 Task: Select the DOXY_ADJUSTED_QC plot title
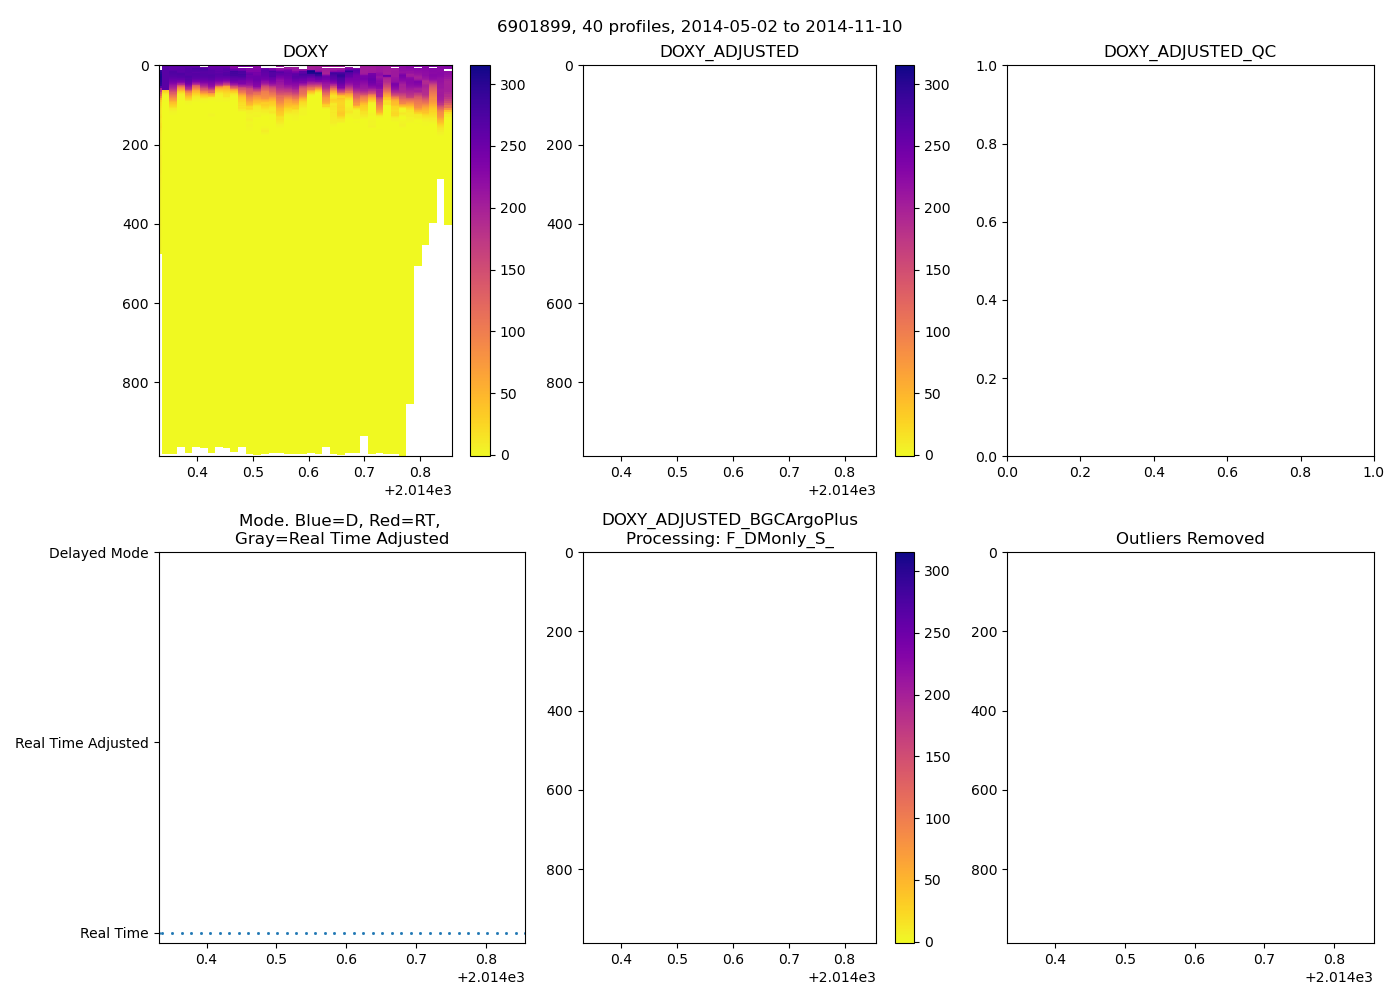click(x=1189, y=52)
